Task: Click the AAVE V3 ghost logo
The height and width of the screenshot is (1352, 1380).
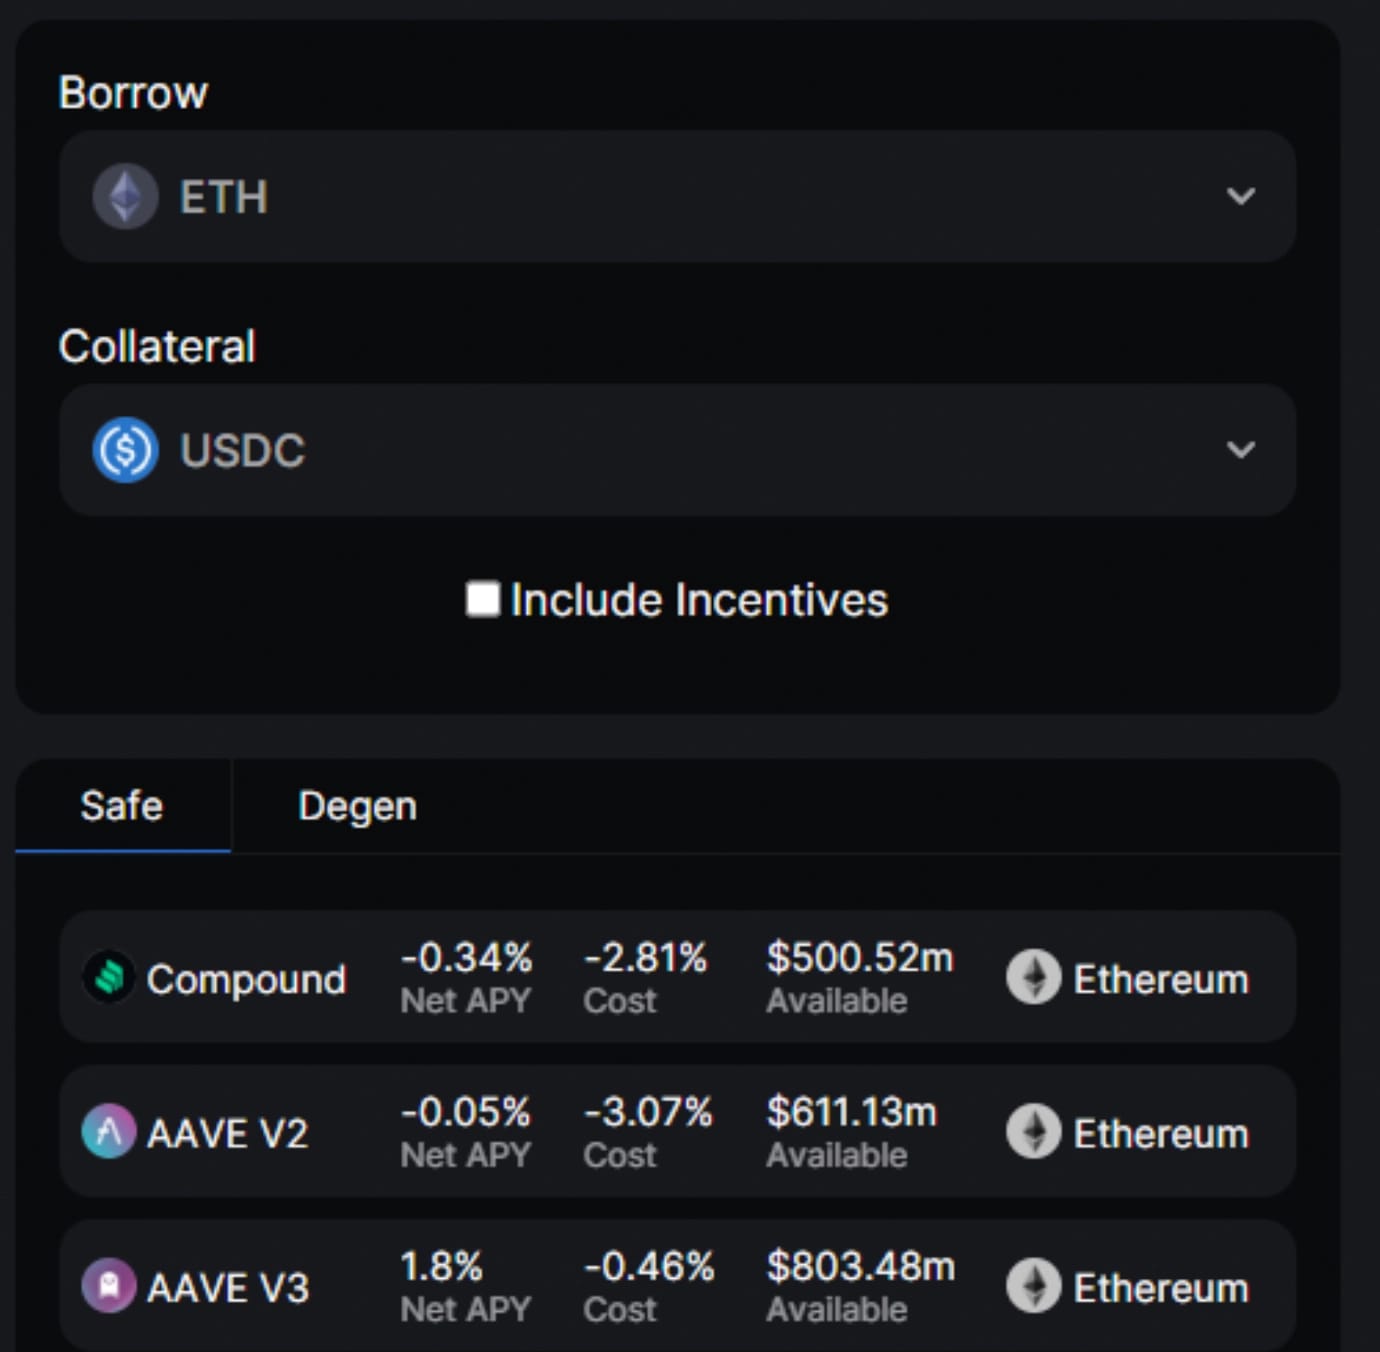Action: click(108, 1285)
